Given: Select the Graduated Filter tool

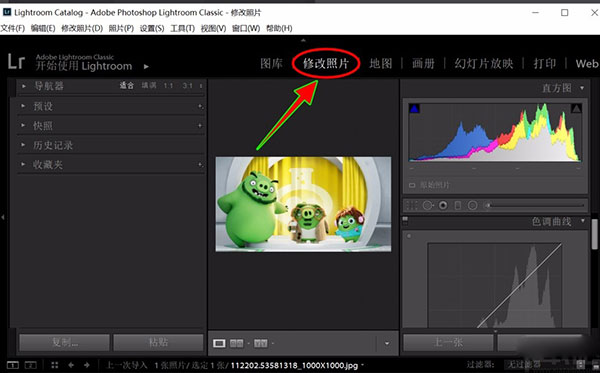Looking at the screenshot, I should (x=458, y=205).
